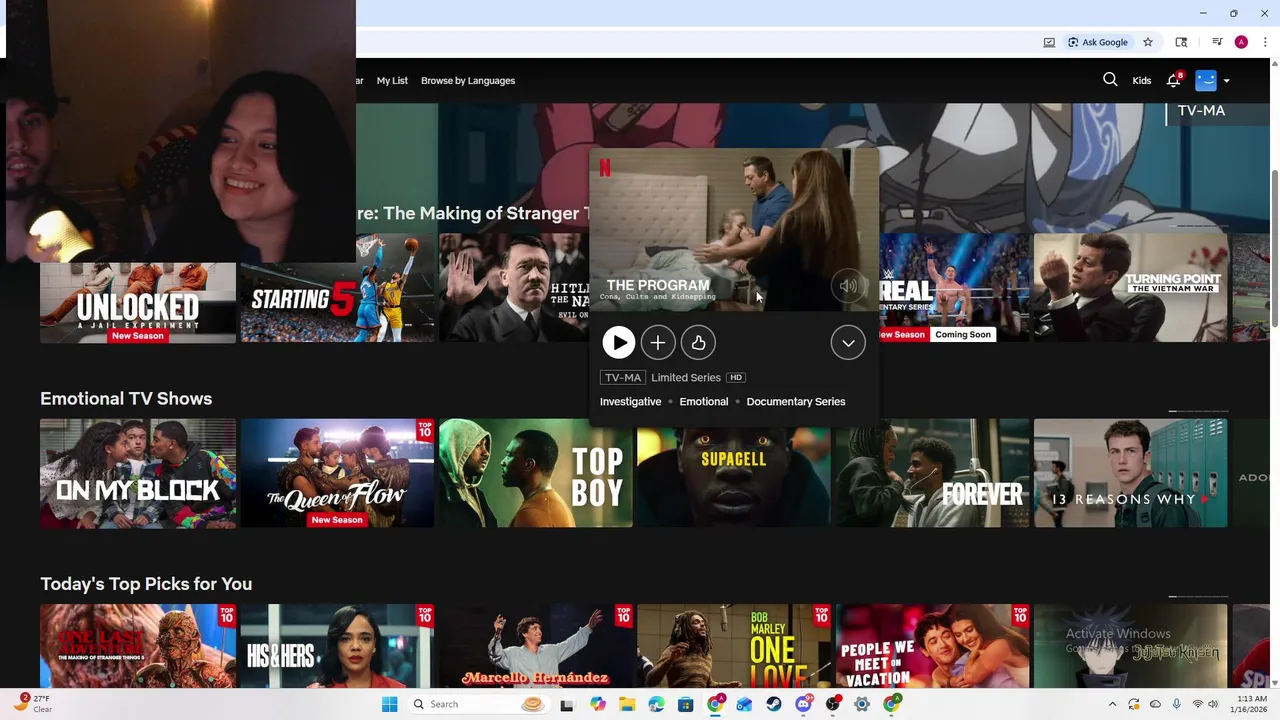Click the page scrollbar thumb

tap(1274, 247)
